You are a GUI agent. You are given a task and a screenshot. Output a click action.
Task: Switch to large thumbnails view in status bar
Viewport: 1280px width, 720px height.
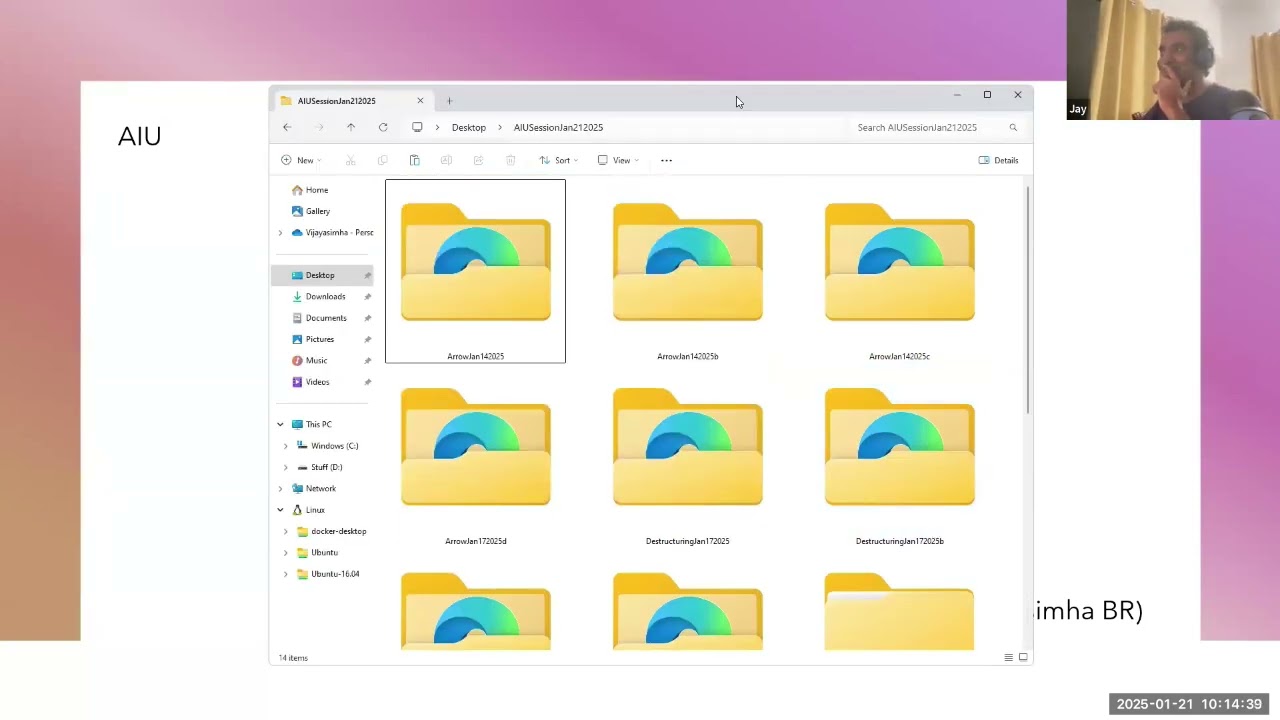(1022, 657)
